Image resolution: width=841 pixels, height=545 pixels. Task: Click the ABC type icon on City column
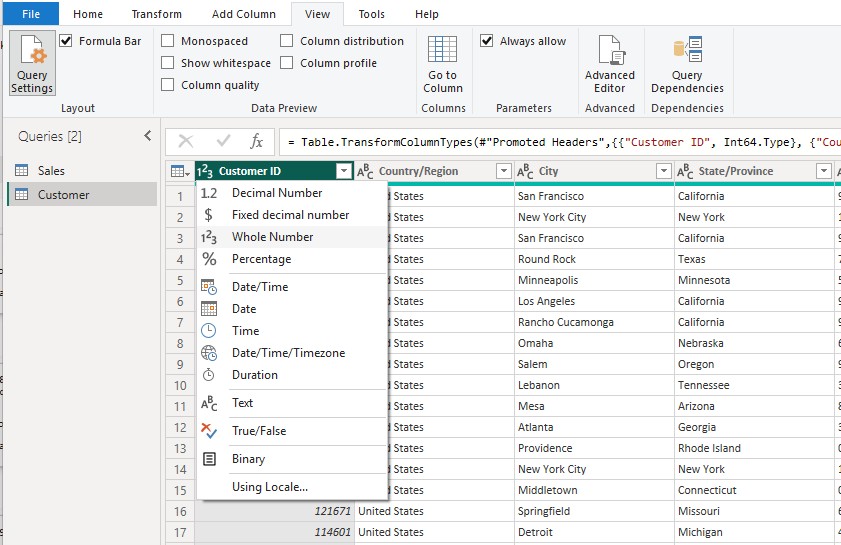click(x=525, y=172)
